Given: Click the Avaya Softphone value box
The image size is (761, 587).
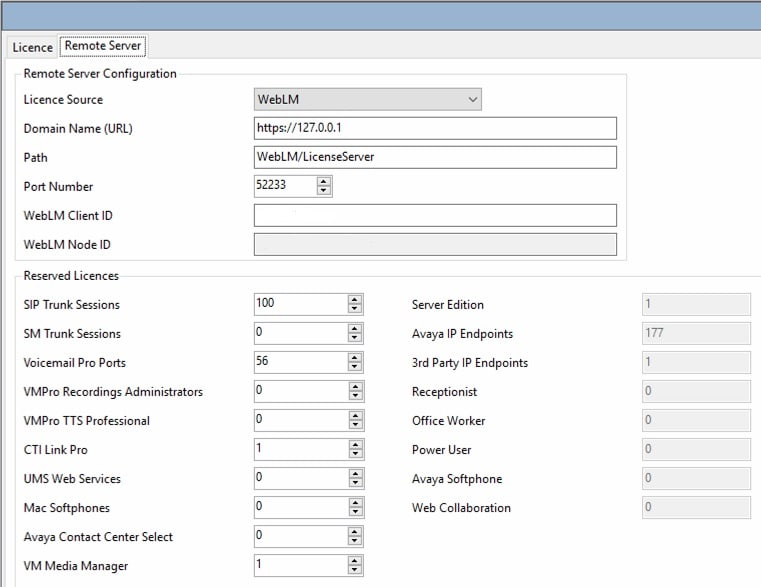Looking at the screenshot, I should point(696,478).
